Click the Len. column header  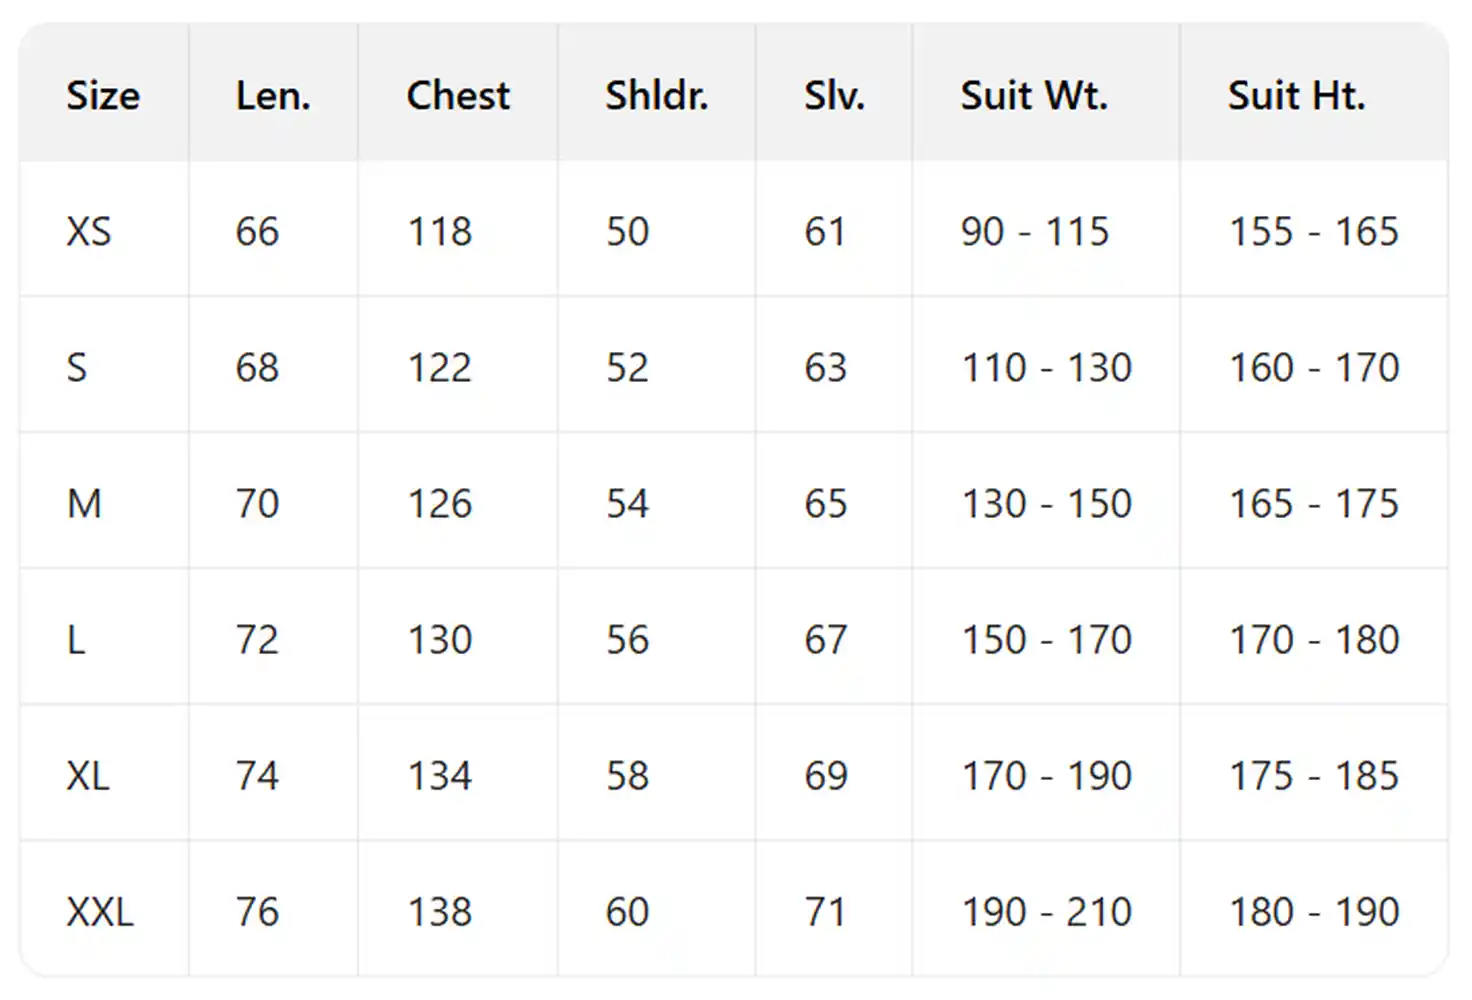[x=273, y=96]
